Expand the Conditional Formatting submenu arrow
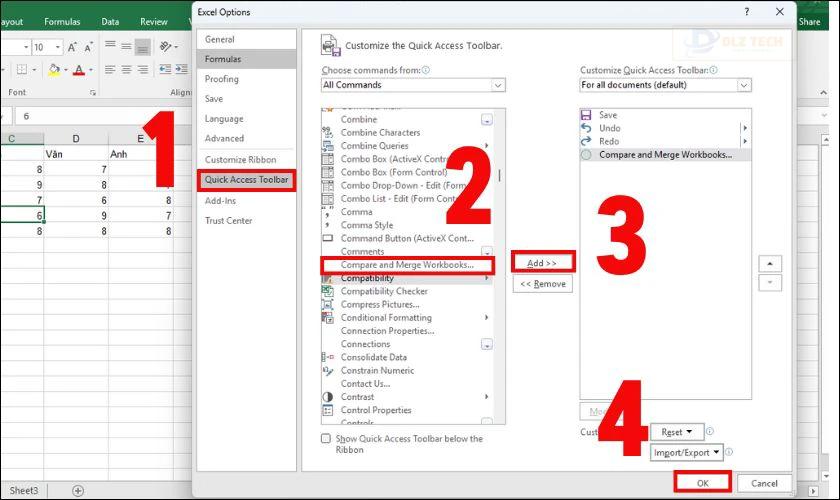 click(486, 318)
